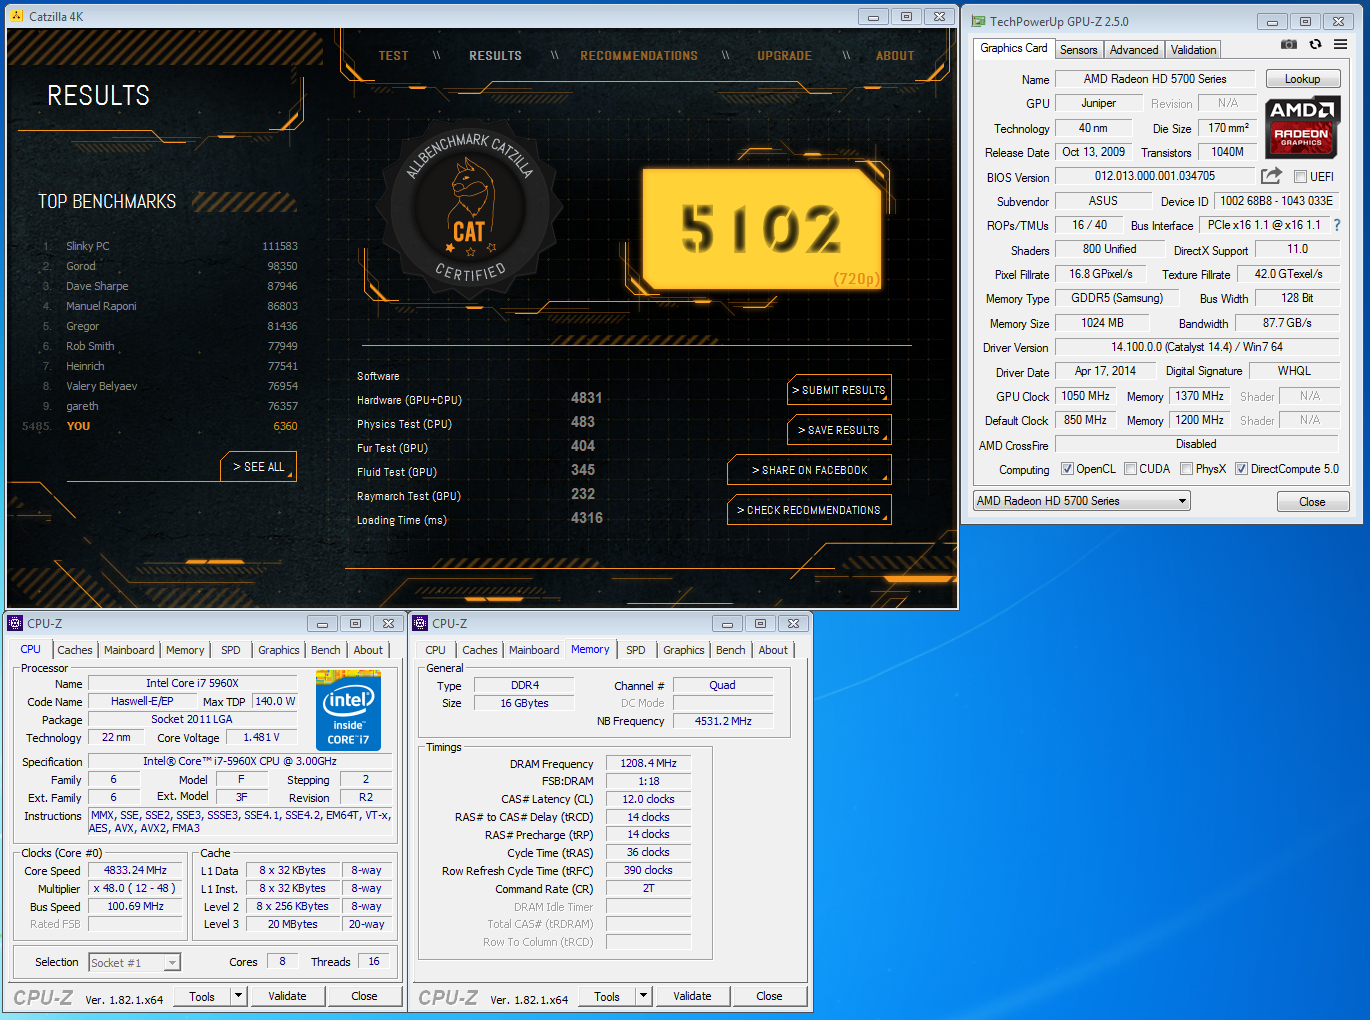The height and width of the screenshot is (1020, 1370).
Task: Open SPD tab in right CPU-Z window
Action: click(x=636, y=650)
